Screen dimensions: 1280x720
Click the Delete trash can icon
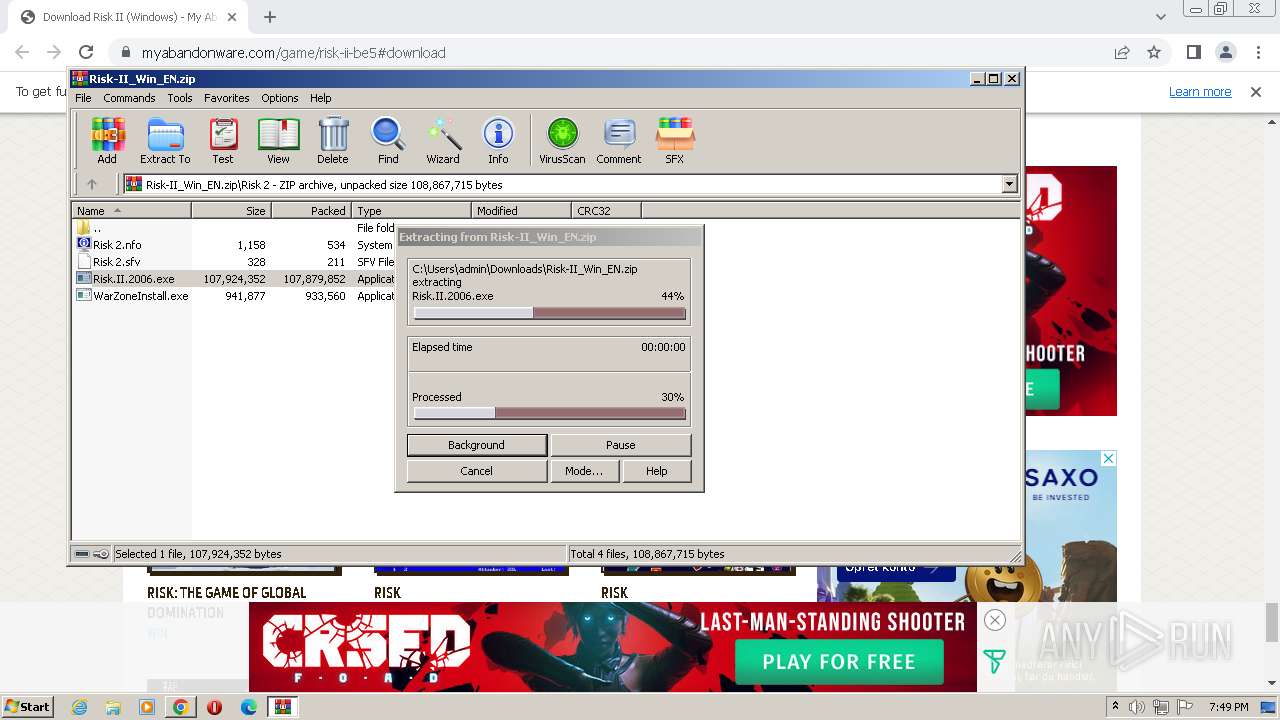333,140
